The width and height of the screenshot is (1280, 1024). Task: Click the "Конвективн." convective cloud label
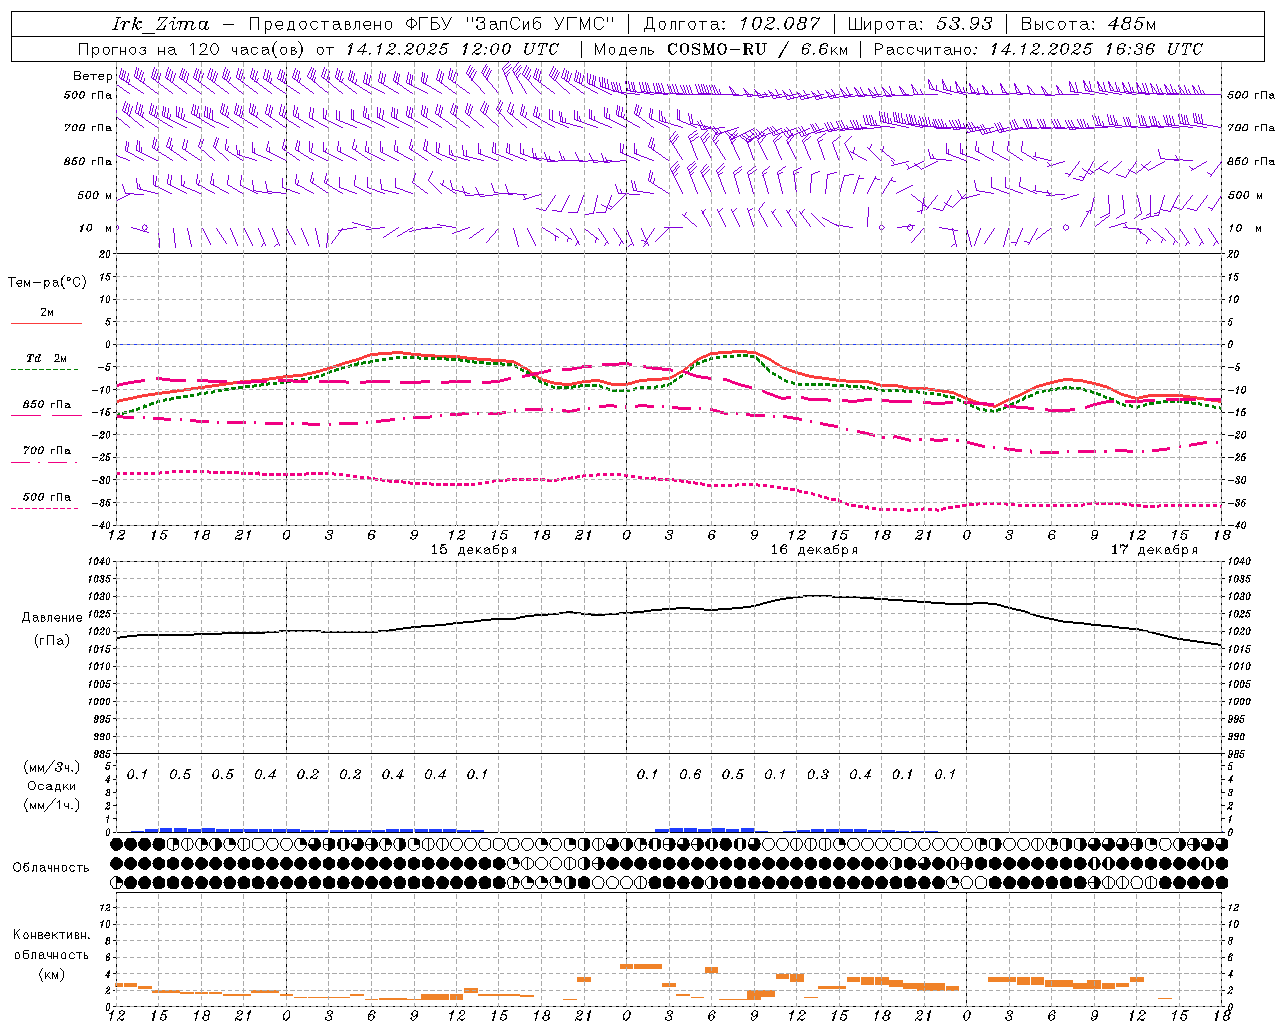(51, 935)
